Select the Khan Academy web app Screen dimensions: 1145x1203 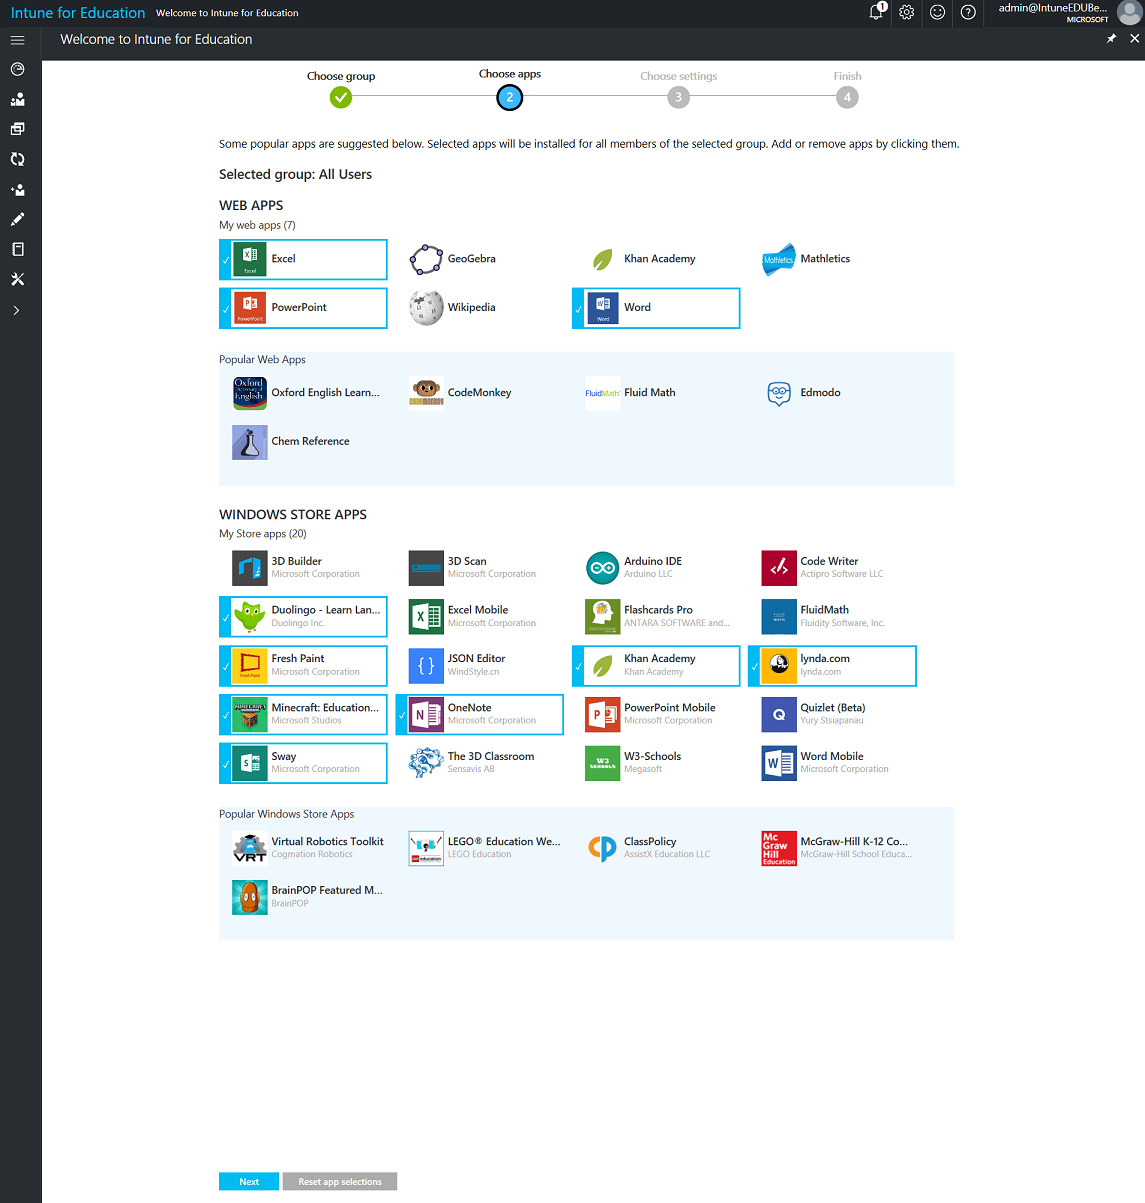[x=656, y=259]
